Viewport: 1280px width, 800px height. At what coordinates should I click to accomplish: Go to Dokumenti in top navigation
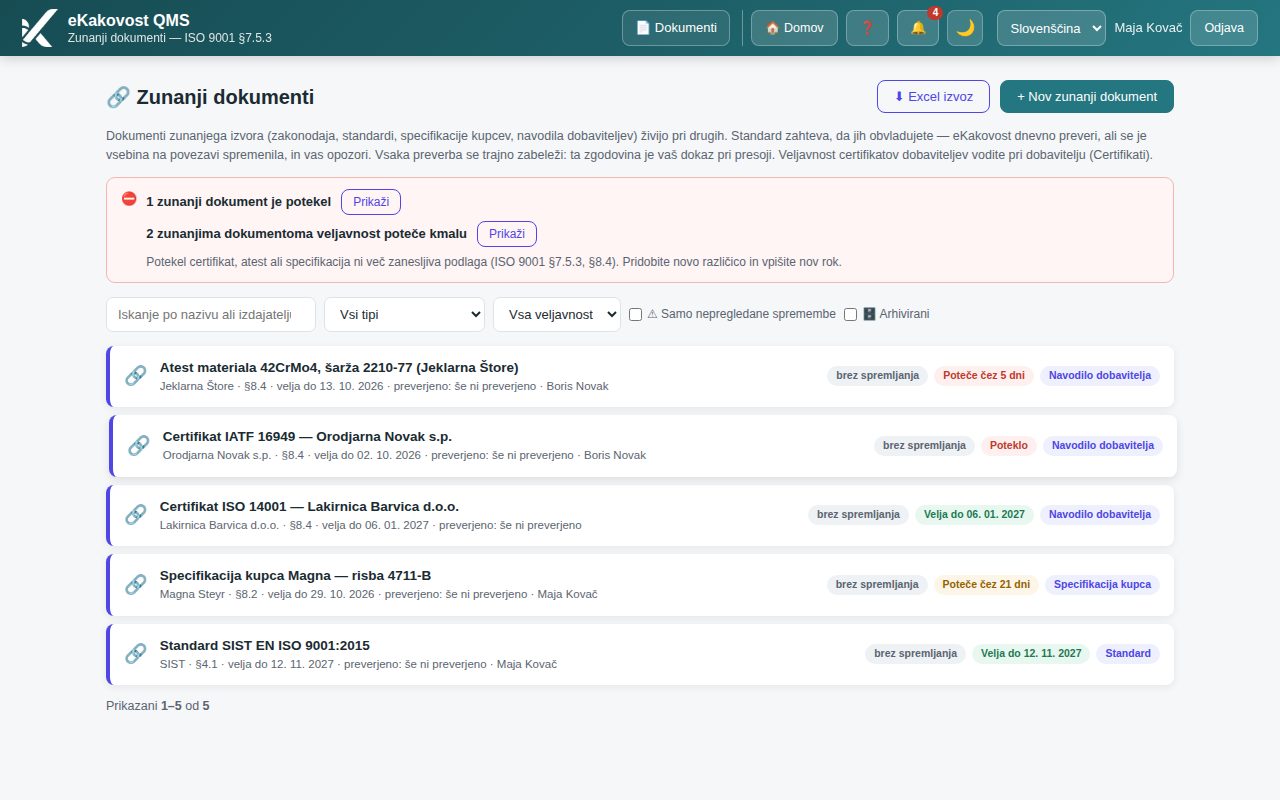click(676, 28)
